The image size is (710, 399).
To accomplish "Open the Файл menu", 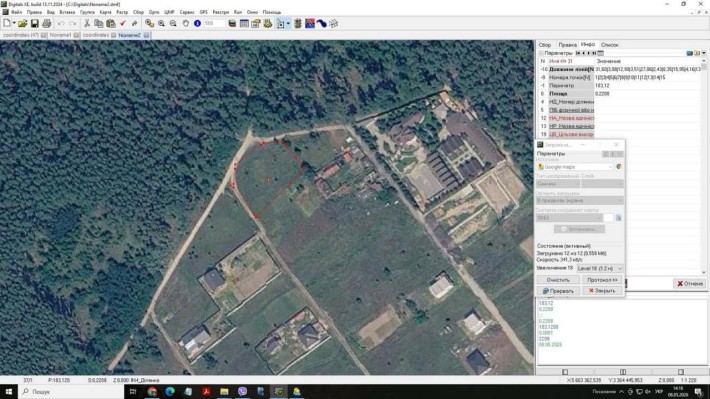I will pos(16,12).
